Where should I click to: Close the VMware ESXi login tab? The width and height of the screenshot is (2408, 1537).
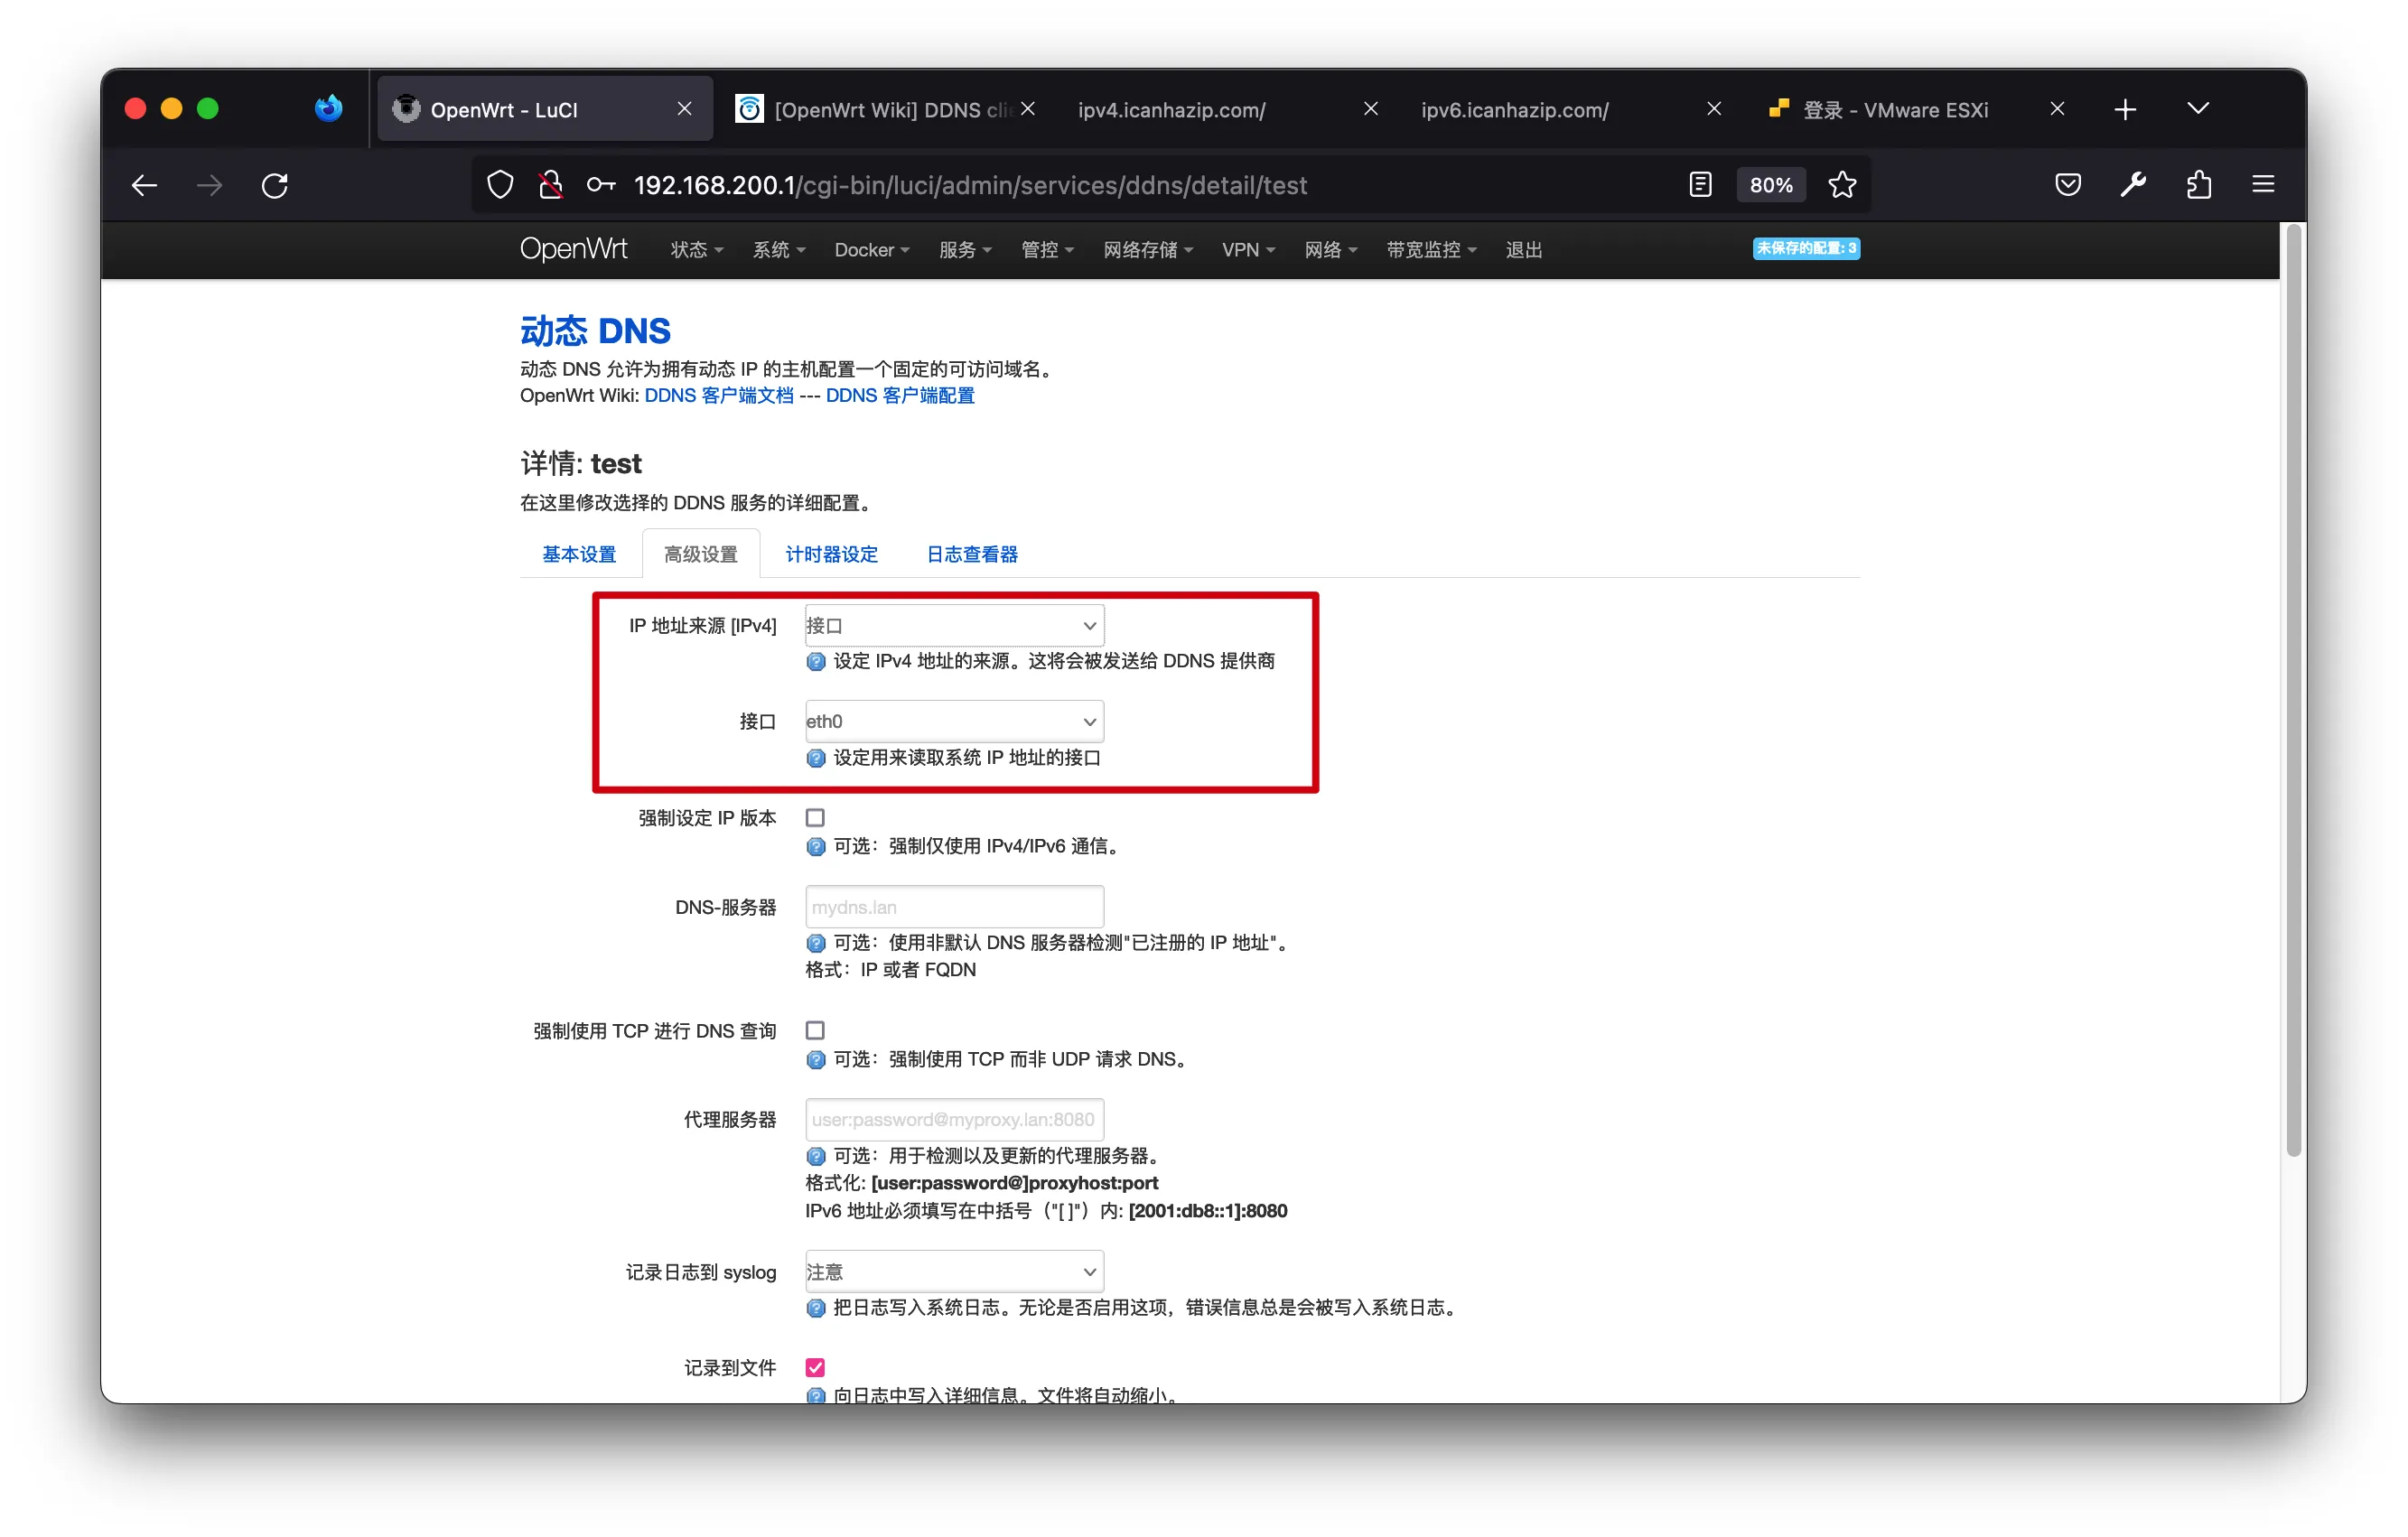pos(2056,109)
